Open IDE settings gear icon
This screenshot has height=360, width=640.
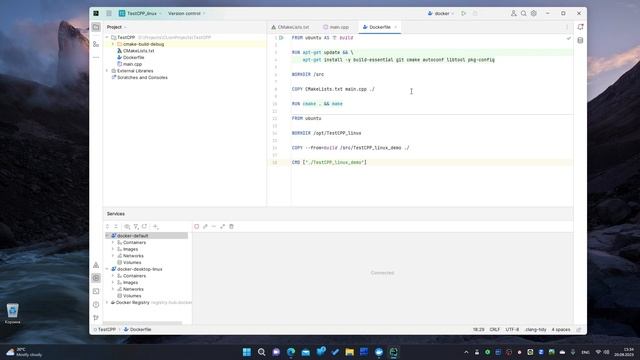534,13
